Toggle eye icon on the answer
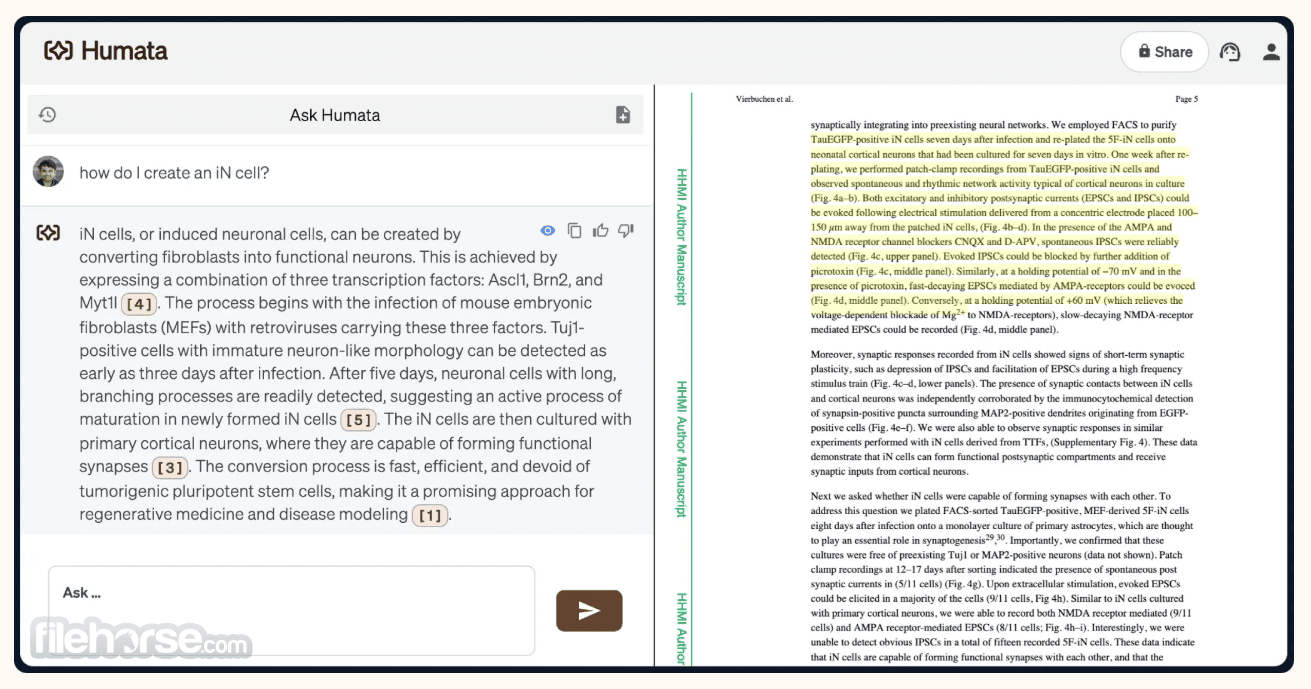Viewport: 1311px width, 689px height. tap(548, 231)
